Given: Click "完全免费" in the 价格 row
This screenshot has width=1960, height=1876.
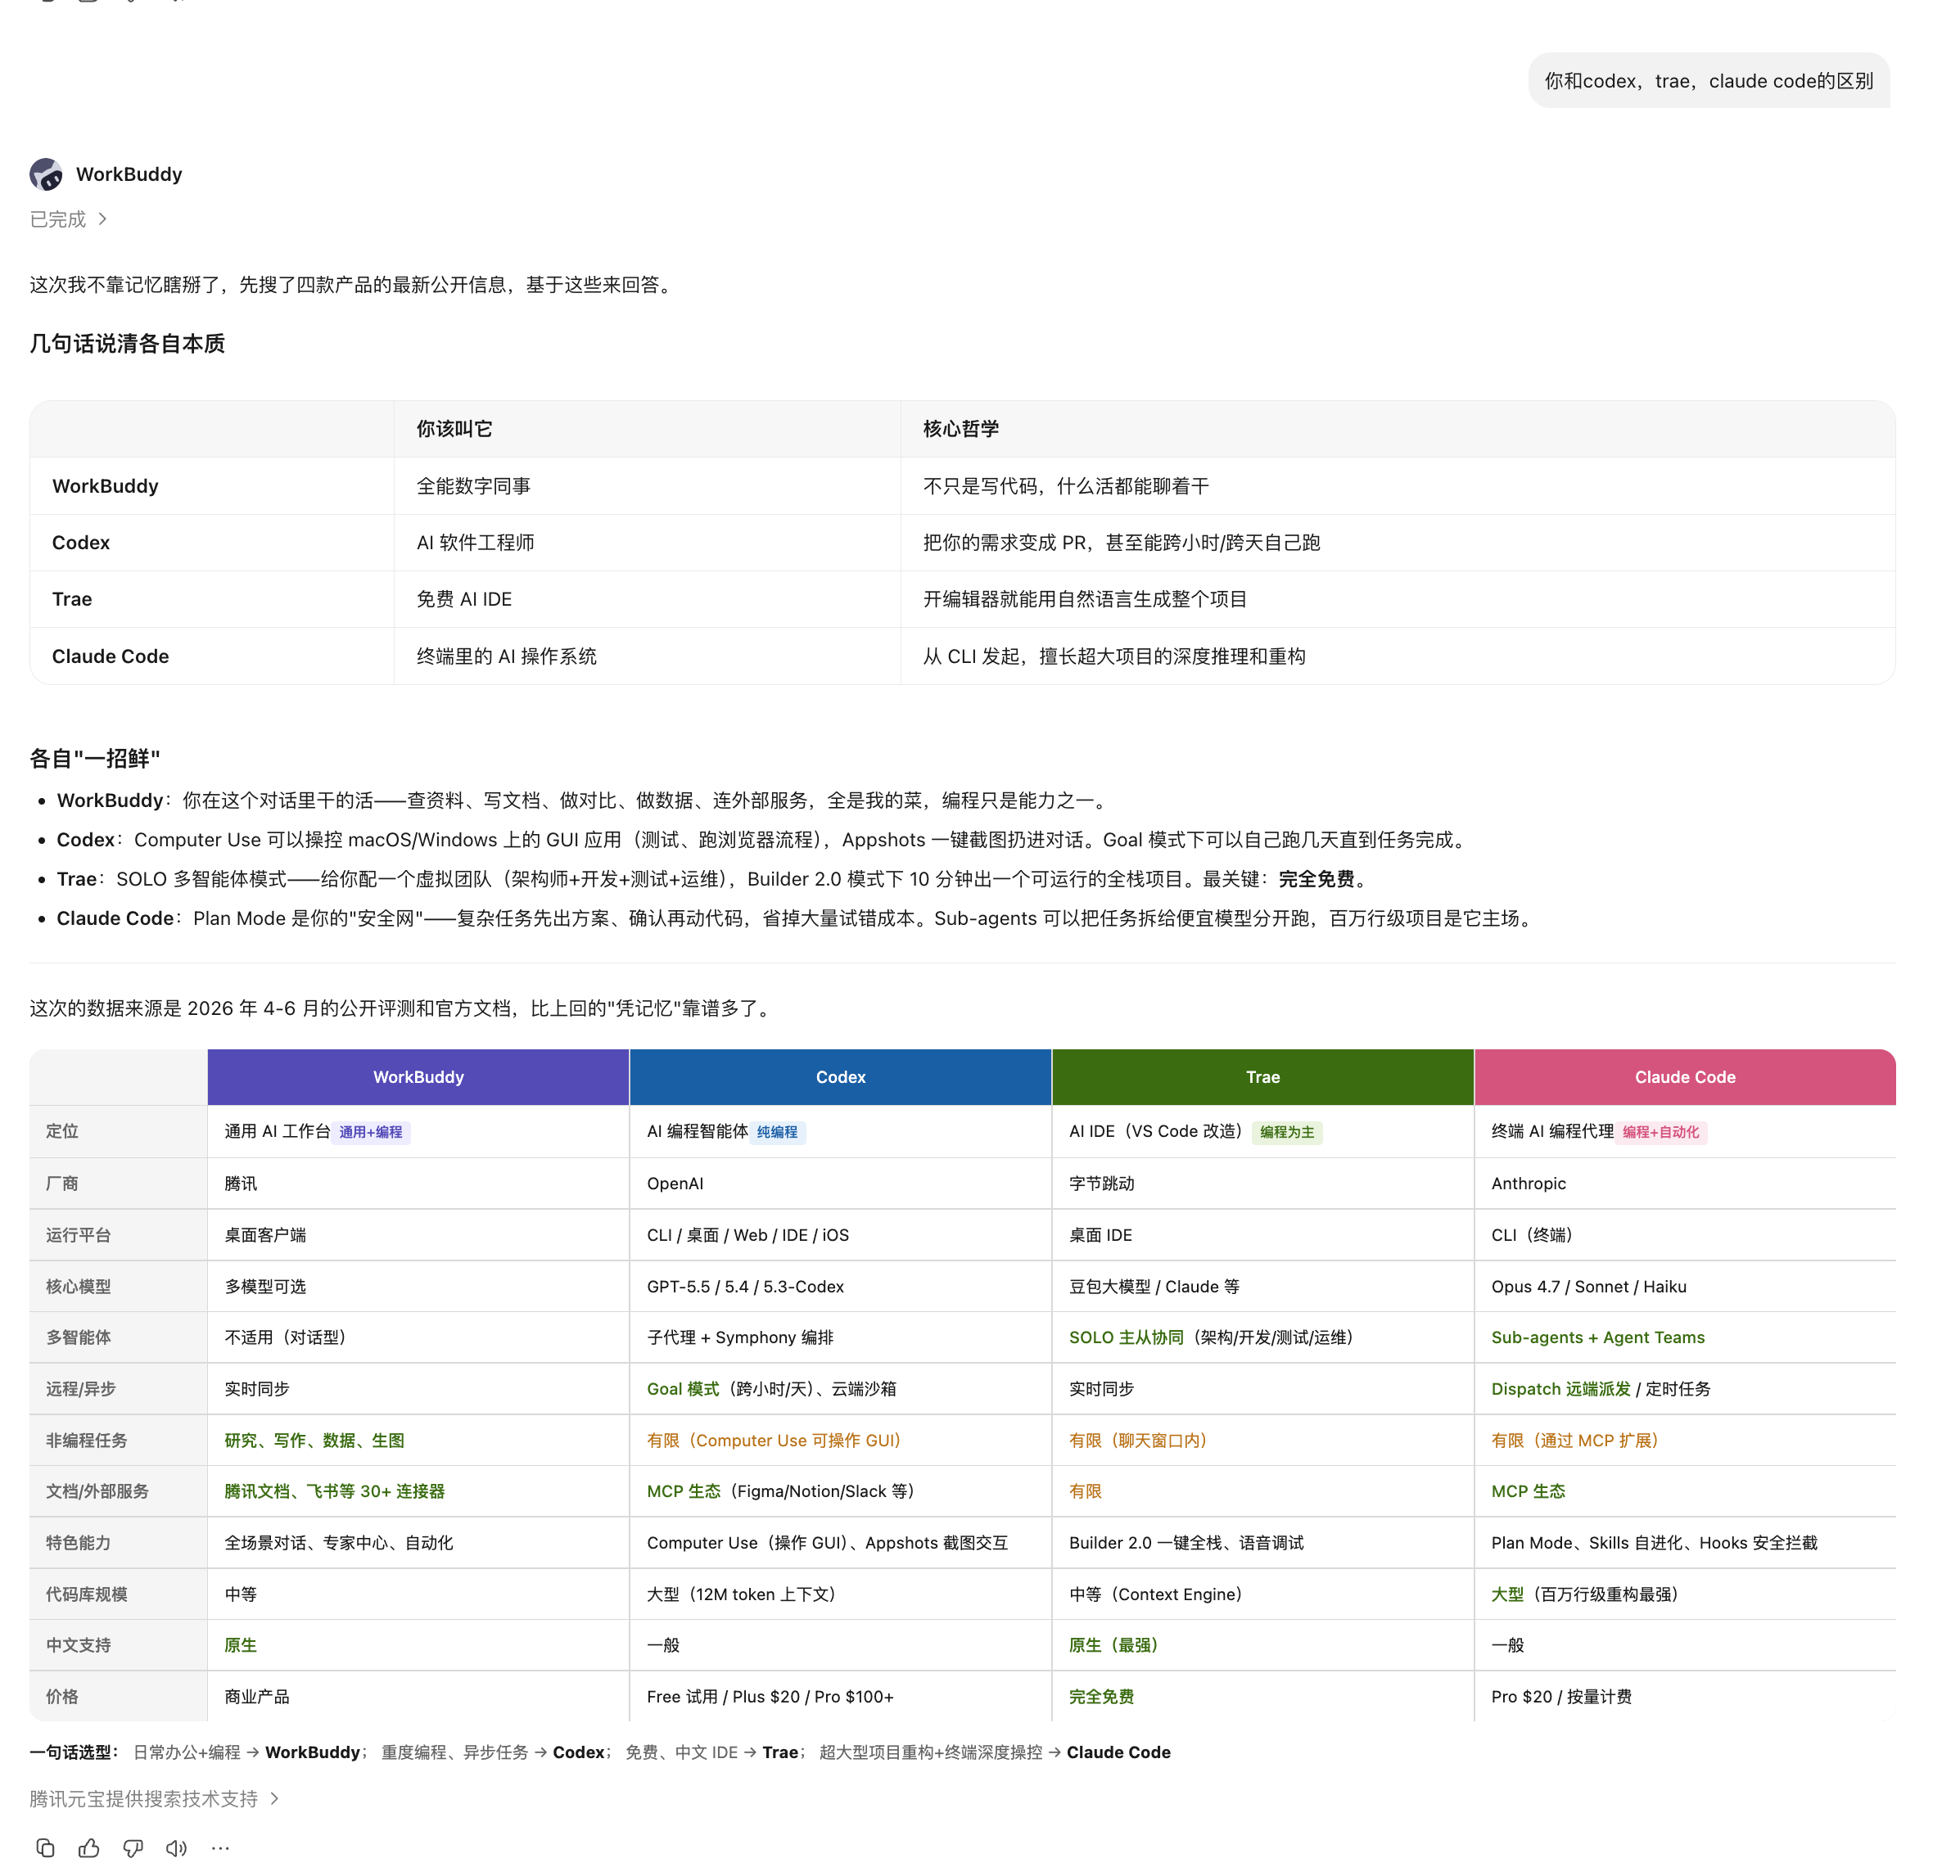Looking at the screenshot, I should click(1101, 1696).
